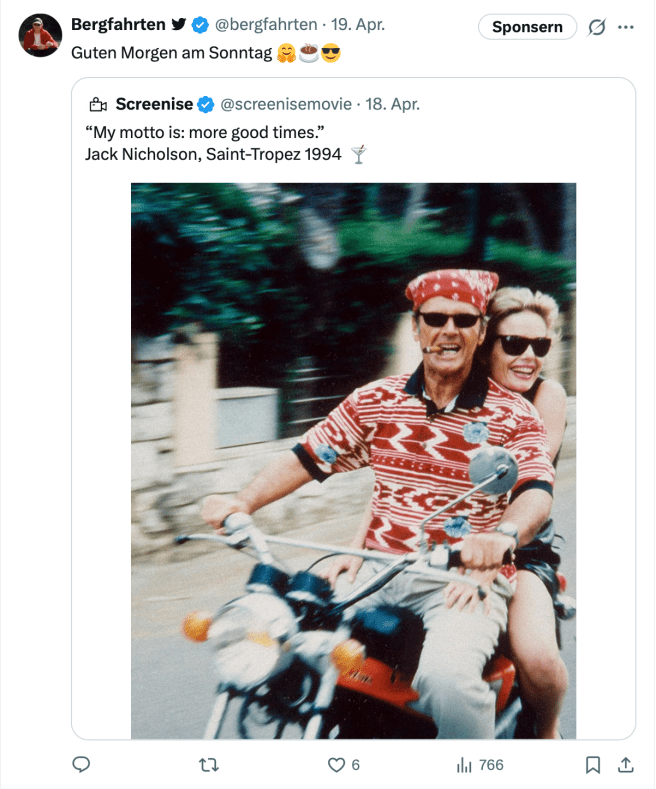Click the 19. Apr. timestamp

[x=358, y=24]
